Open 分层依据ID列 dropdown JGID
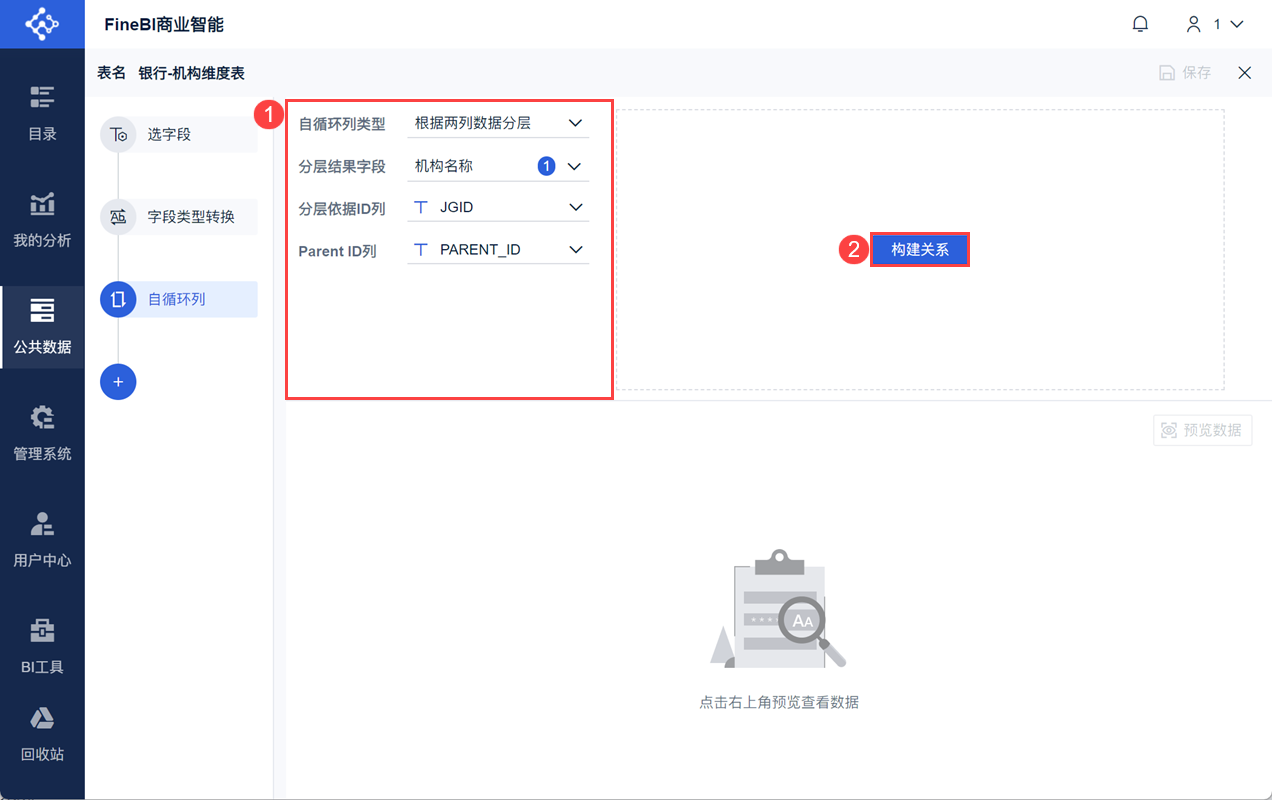Image resolution: width=1272 pixels, height=800 pixels. click(498, 207)
